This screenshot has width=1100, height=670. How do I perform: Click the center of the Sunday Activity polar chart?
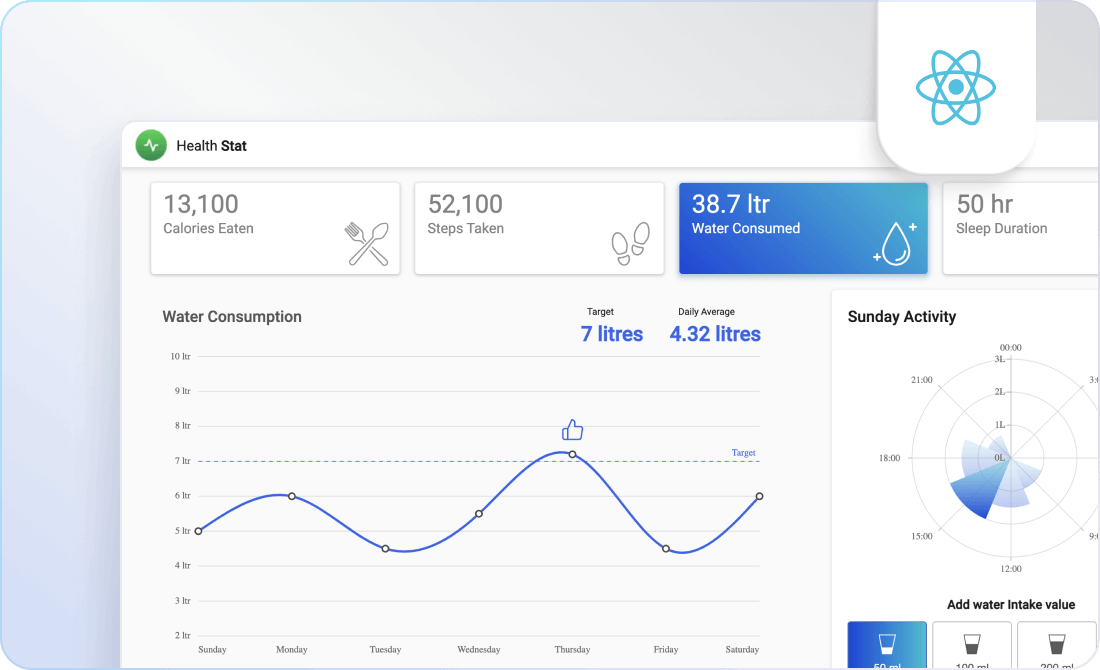click(1010, 458)
